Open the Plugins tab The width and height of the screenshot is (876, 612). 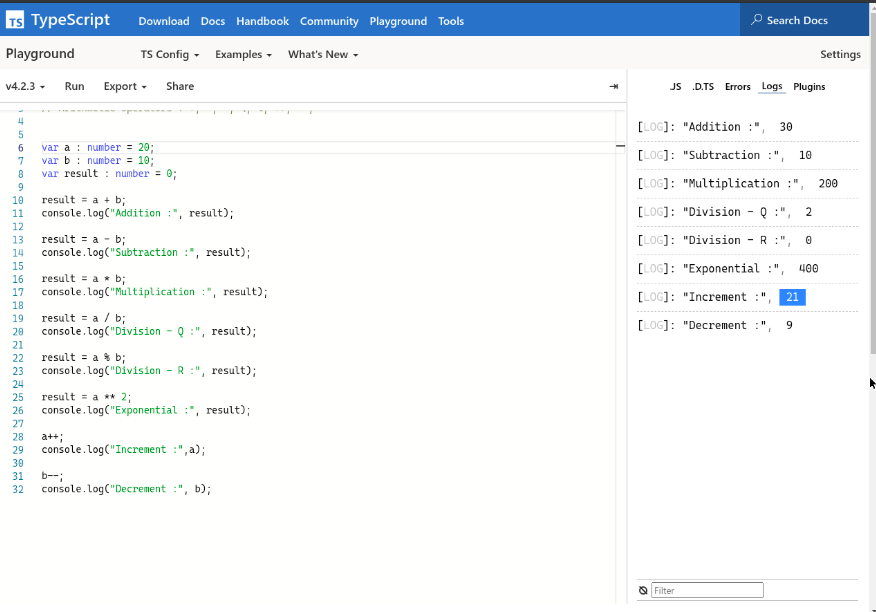[x=809, y=86]
